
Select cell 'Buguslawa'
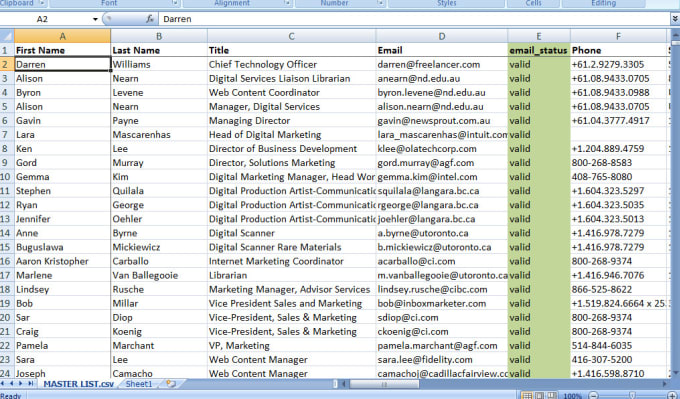[x=62, y=247]
